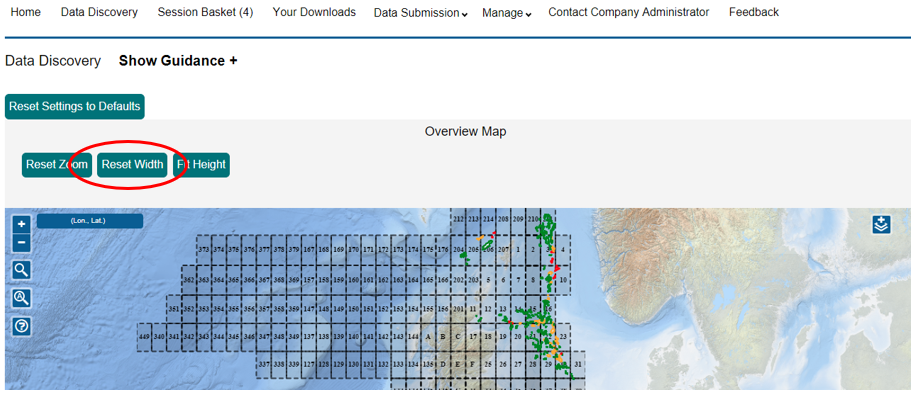Select quadrant 359 on the map
Viewport: 913px width, 398px height.
click(x=294, y=308)
